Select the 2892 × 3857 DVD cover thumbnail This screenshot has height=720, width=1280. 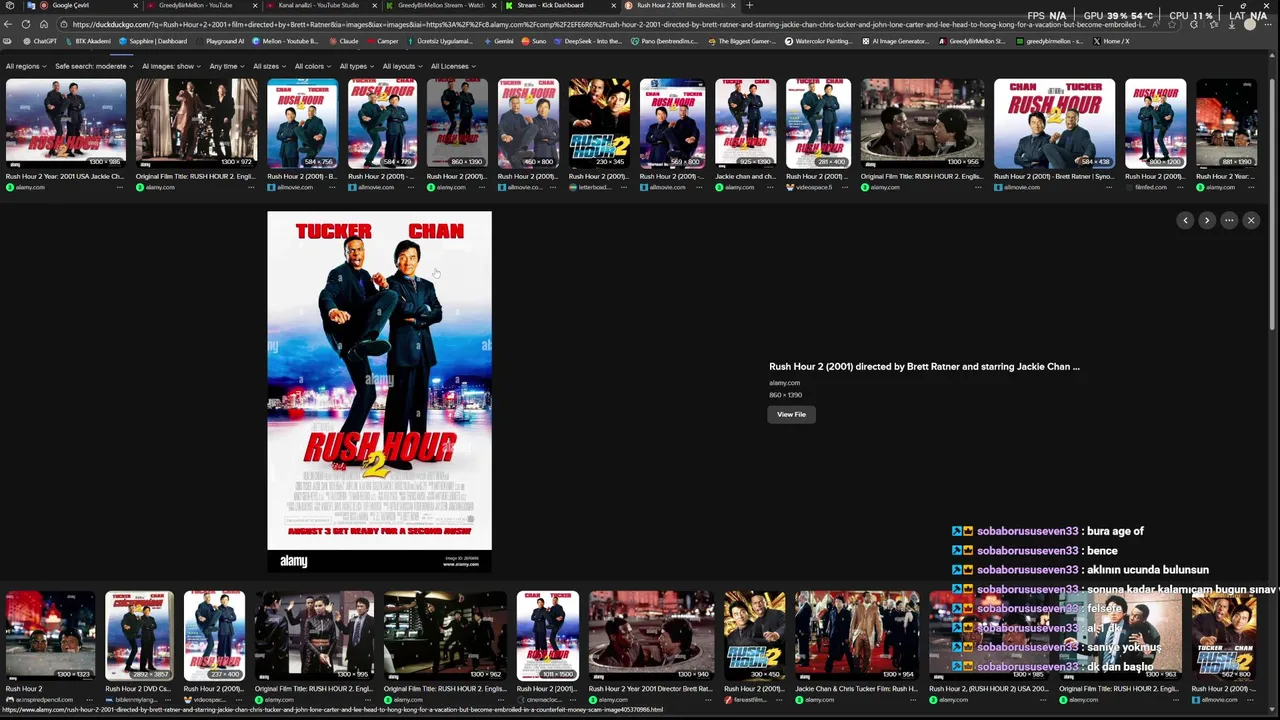tap(139, 636)
